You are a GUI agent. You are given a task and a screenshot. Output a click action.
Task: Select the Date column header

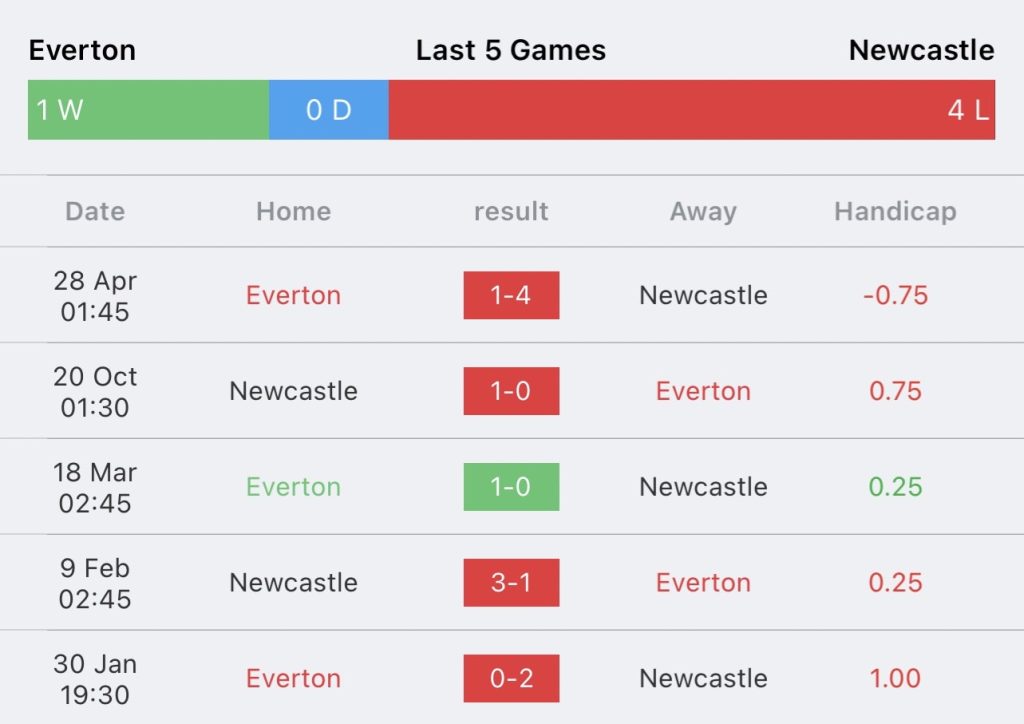coord(95,212)
